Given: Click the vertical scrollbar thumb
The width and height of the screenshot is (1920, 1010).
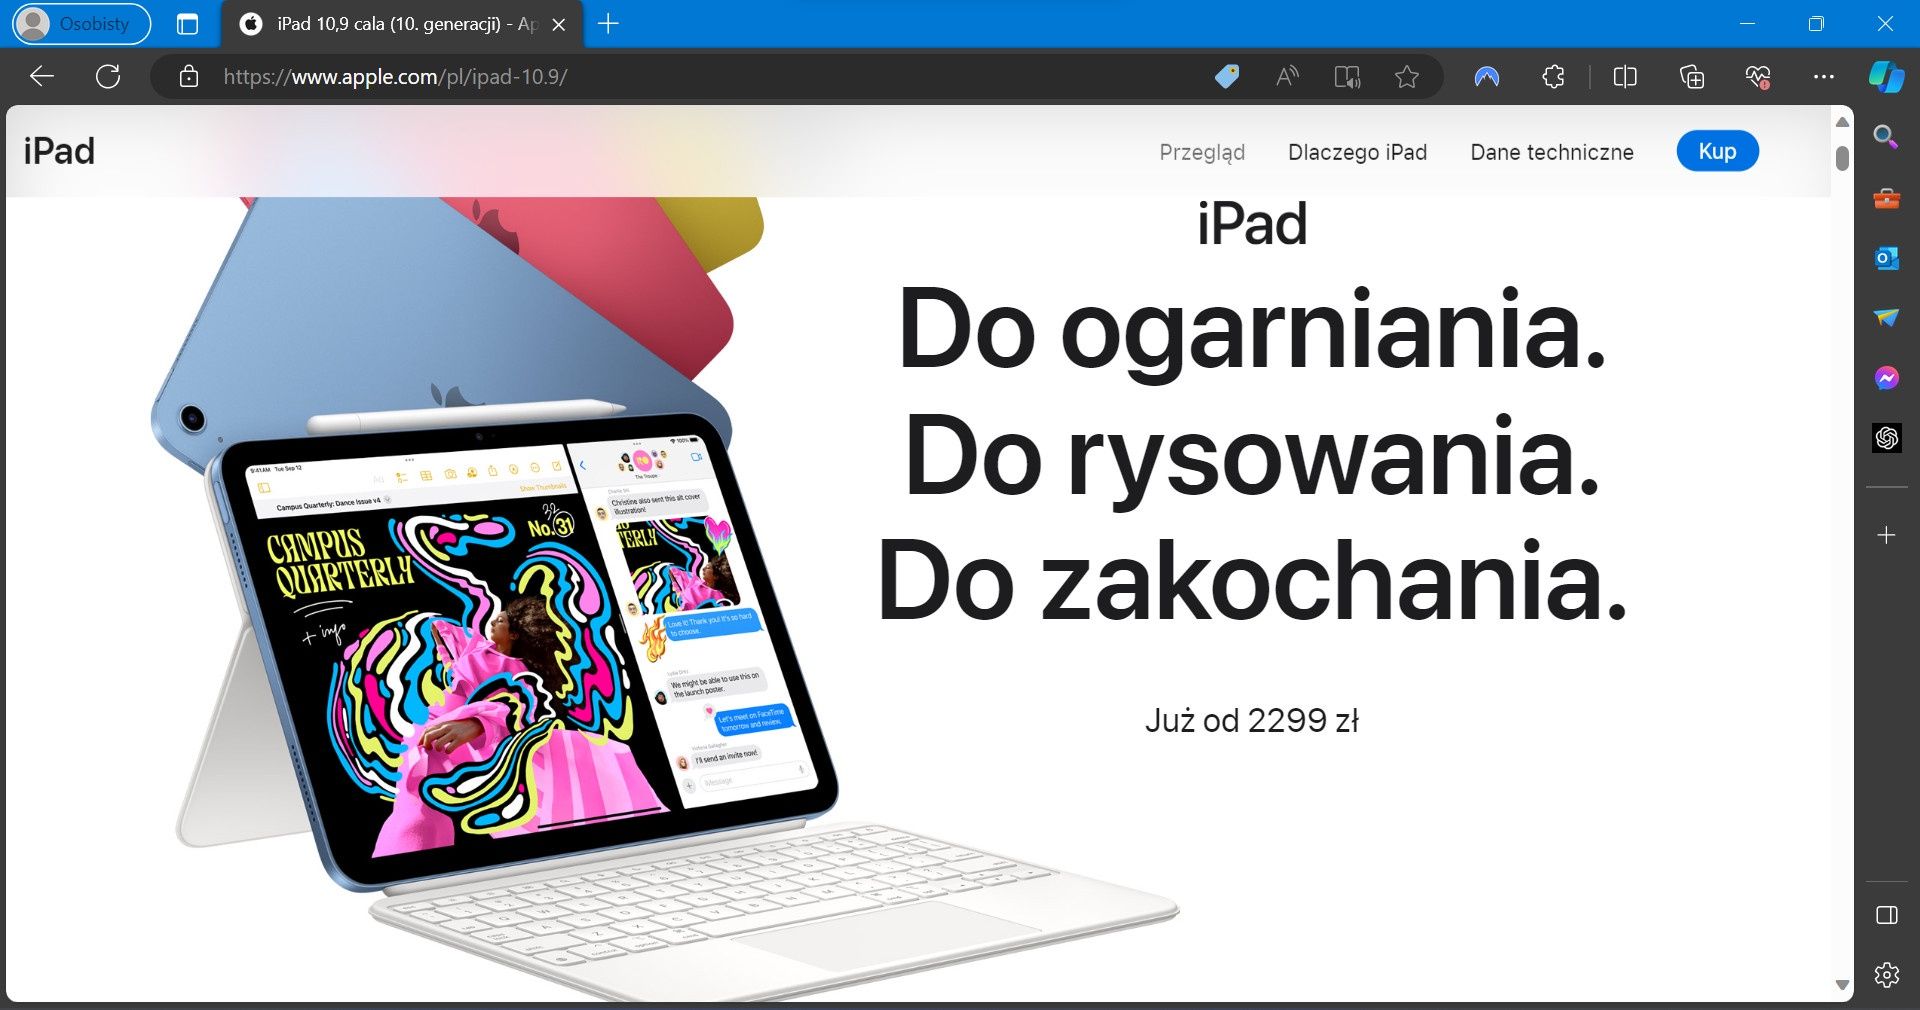Looking at the screenshot, I should point(1842,158).
